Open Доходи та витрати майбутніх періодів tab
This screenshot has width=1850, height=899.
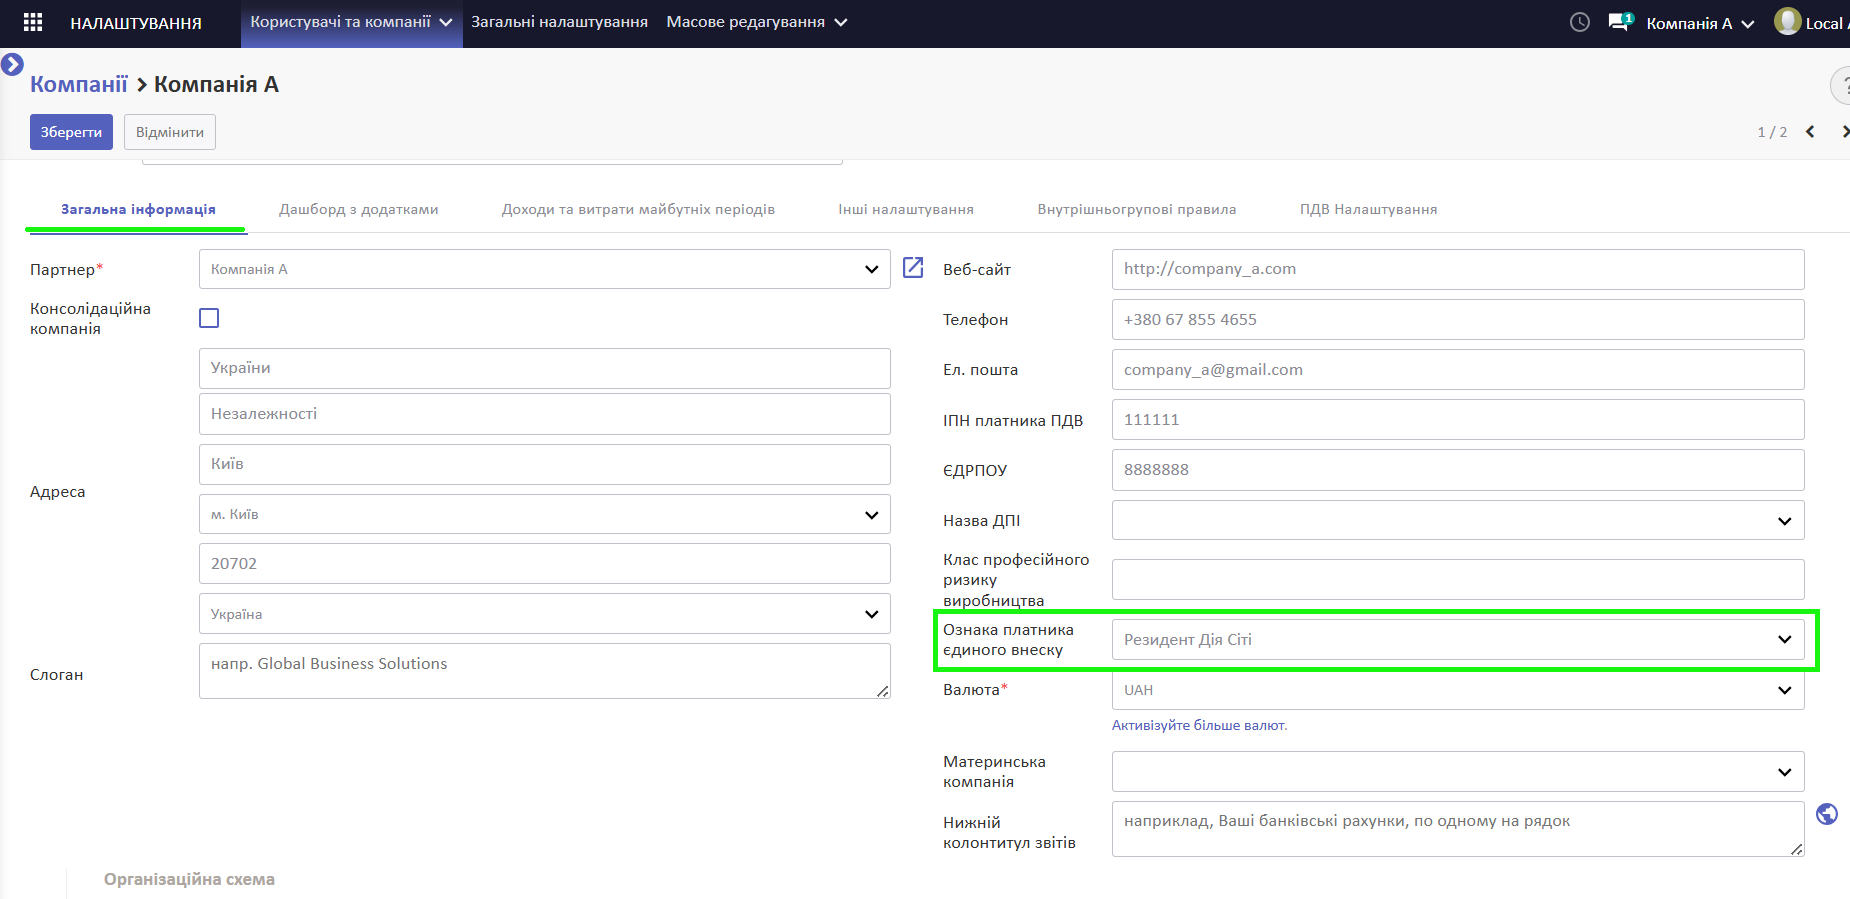638,209
